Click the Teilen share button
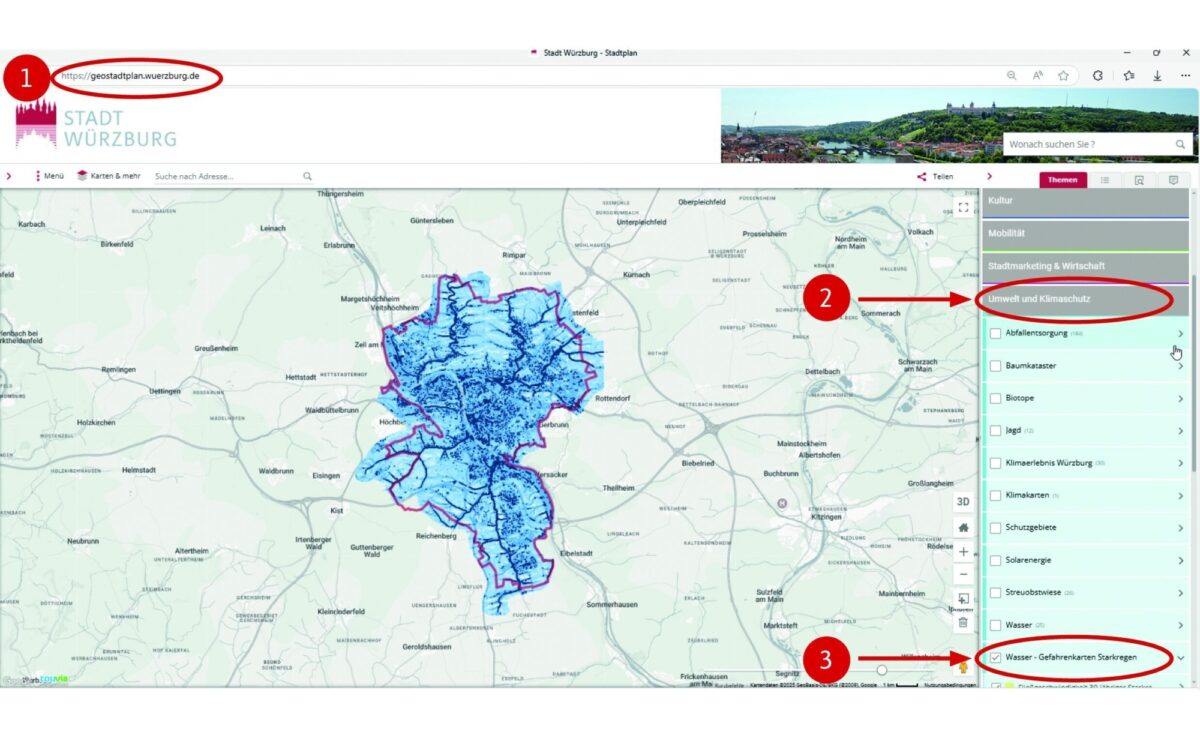The height and width of the screenshot is (750, 1200). point(935,175)
